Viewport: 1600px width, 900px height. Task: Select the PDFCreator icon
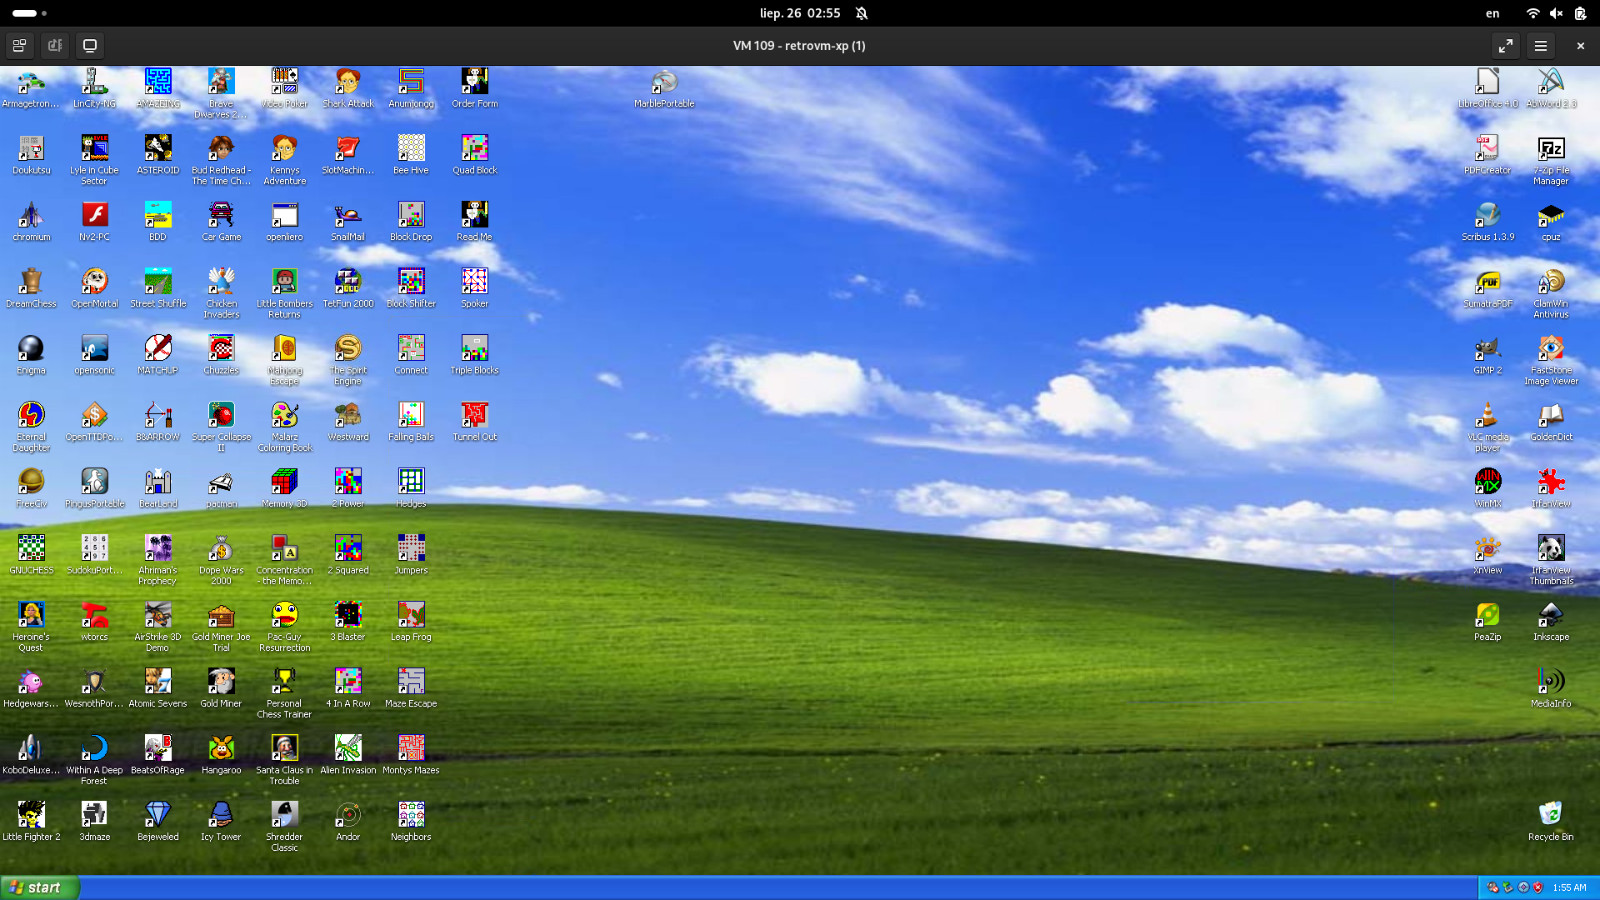pos(1488,148)
